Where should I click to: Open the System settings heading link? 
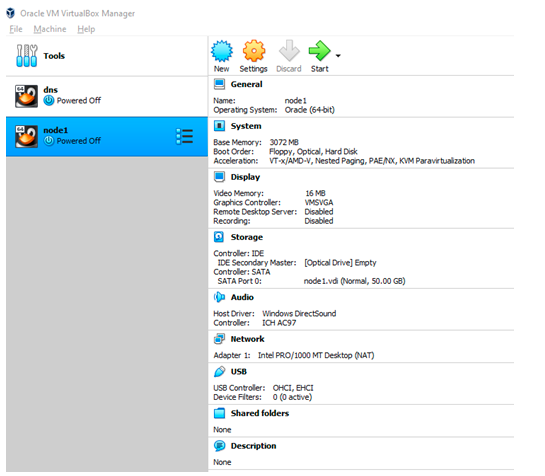coord(246,126)
